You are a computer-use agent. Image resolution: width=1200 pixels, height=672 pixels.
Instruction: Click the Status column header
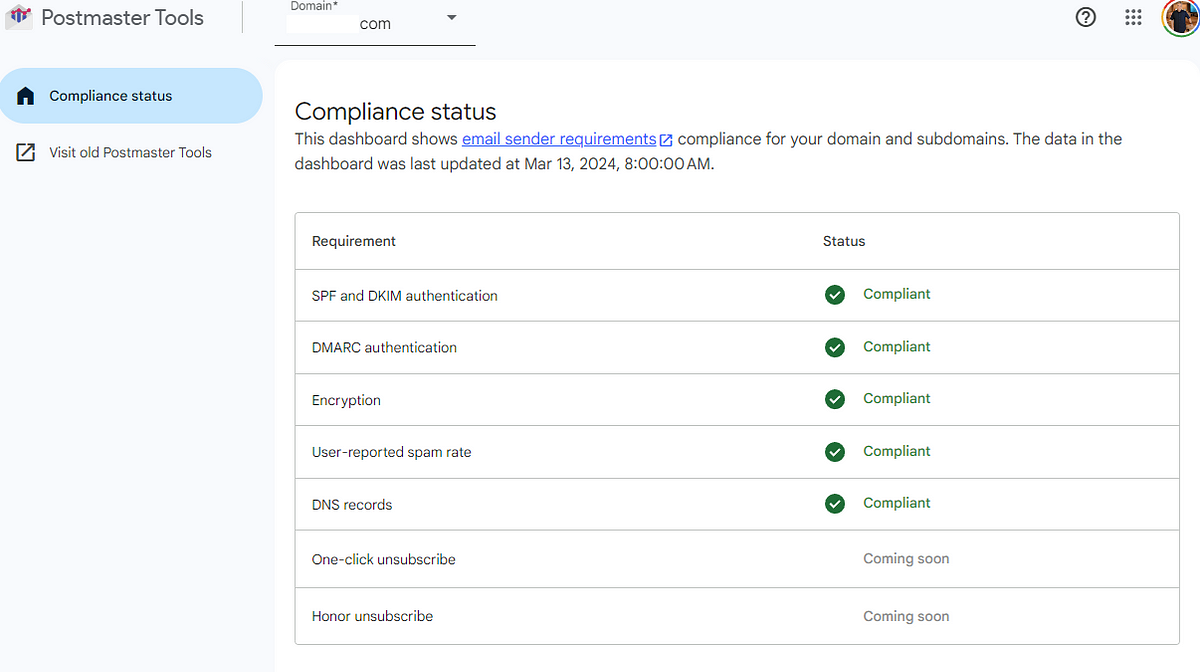click(844, 241)
